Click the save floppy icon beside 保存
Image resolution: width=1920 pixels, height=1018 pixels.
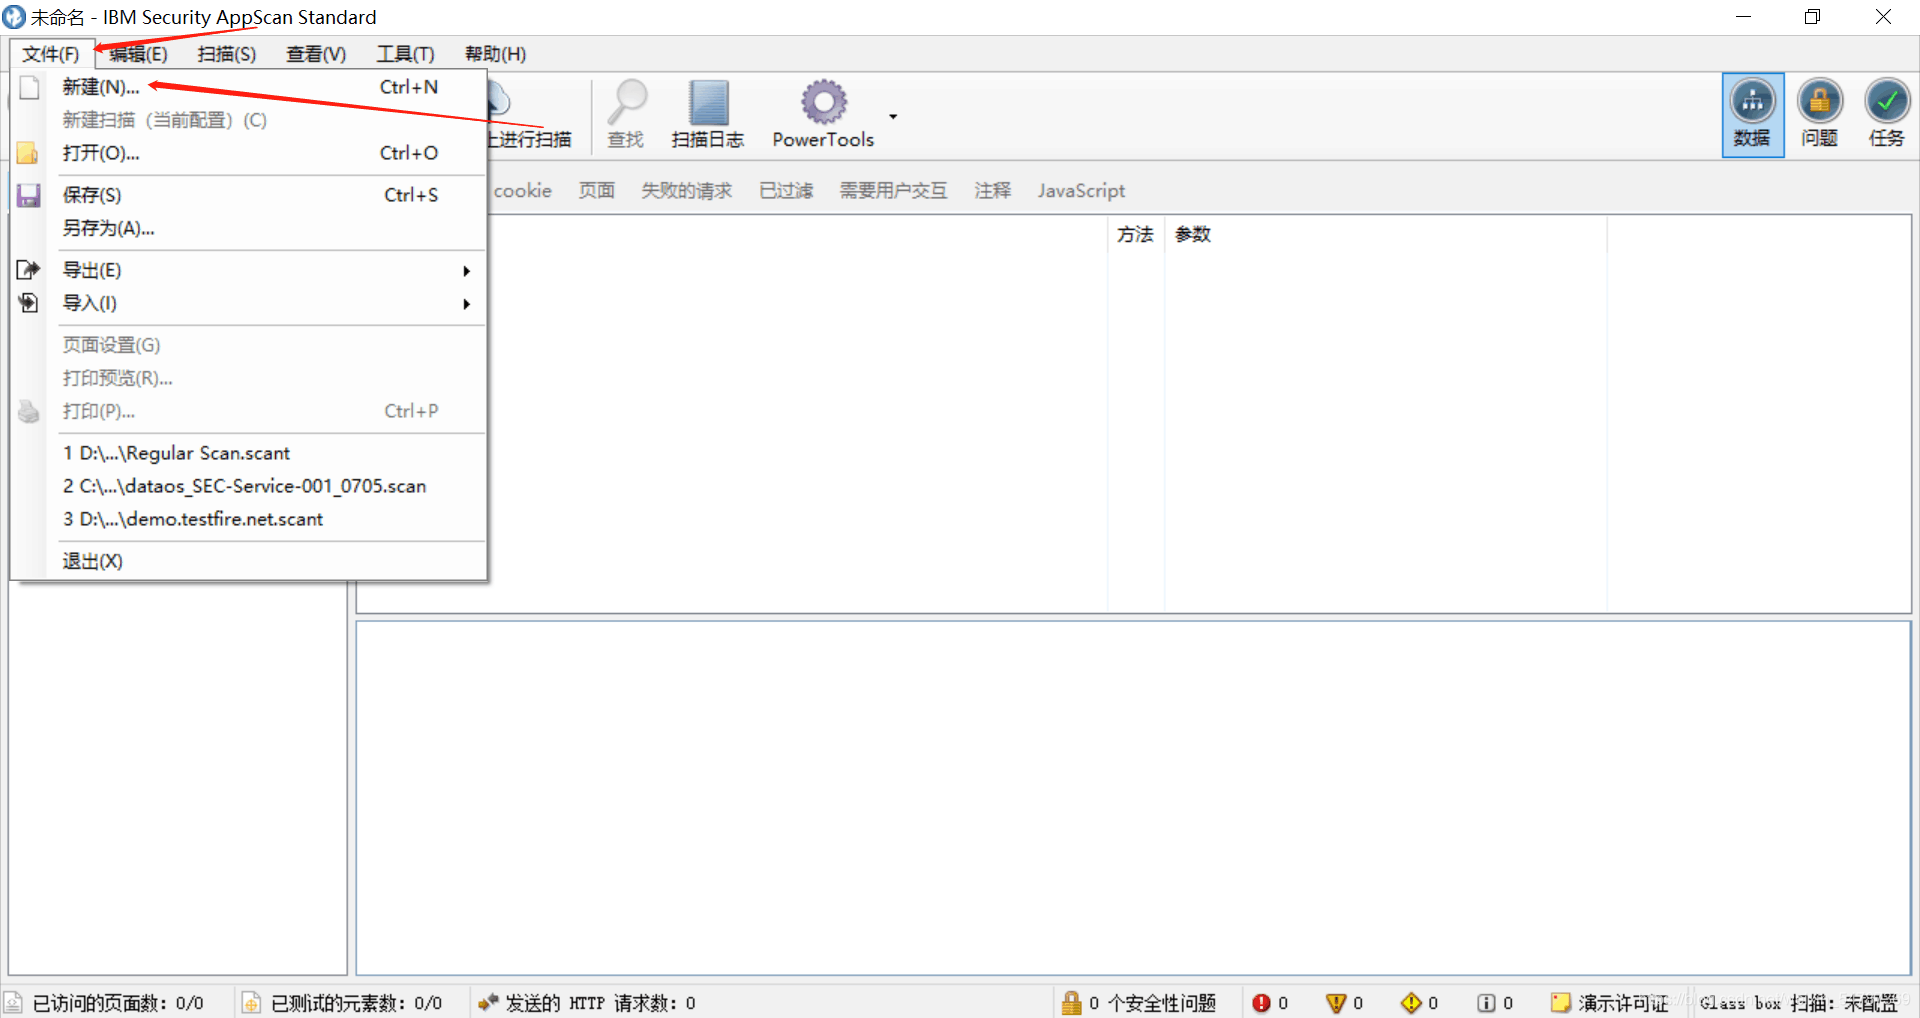tap(28, 195)
